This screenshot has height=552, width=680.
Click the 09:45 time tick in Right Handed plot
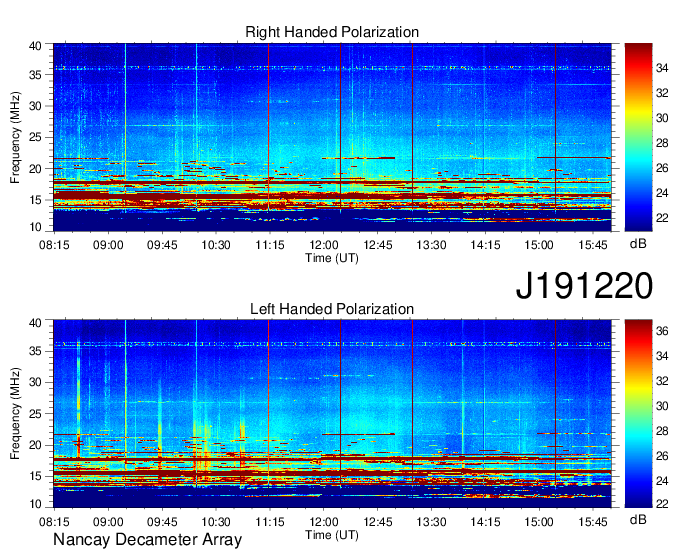(162, 245)
